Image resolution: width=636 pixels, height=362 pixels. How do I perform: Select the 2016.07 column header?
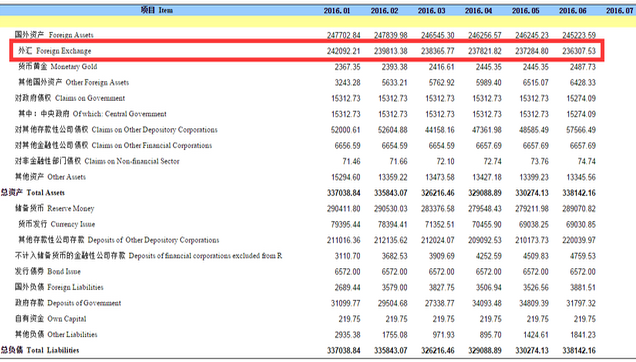click(x=619, y=11)
